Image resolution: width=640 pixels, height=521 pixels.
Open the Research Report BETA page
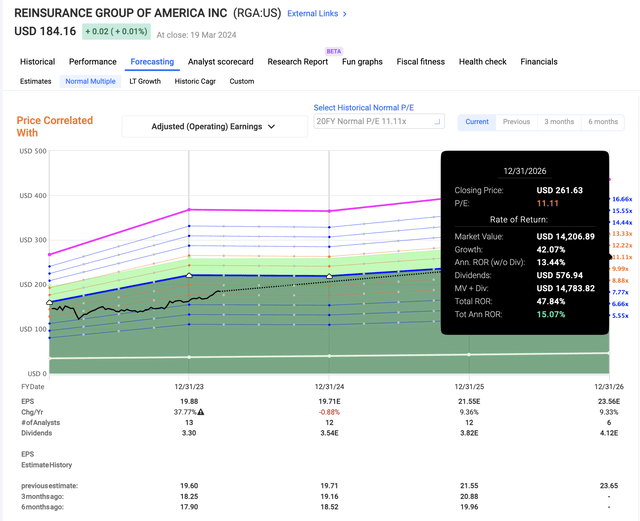pos(297,62)
